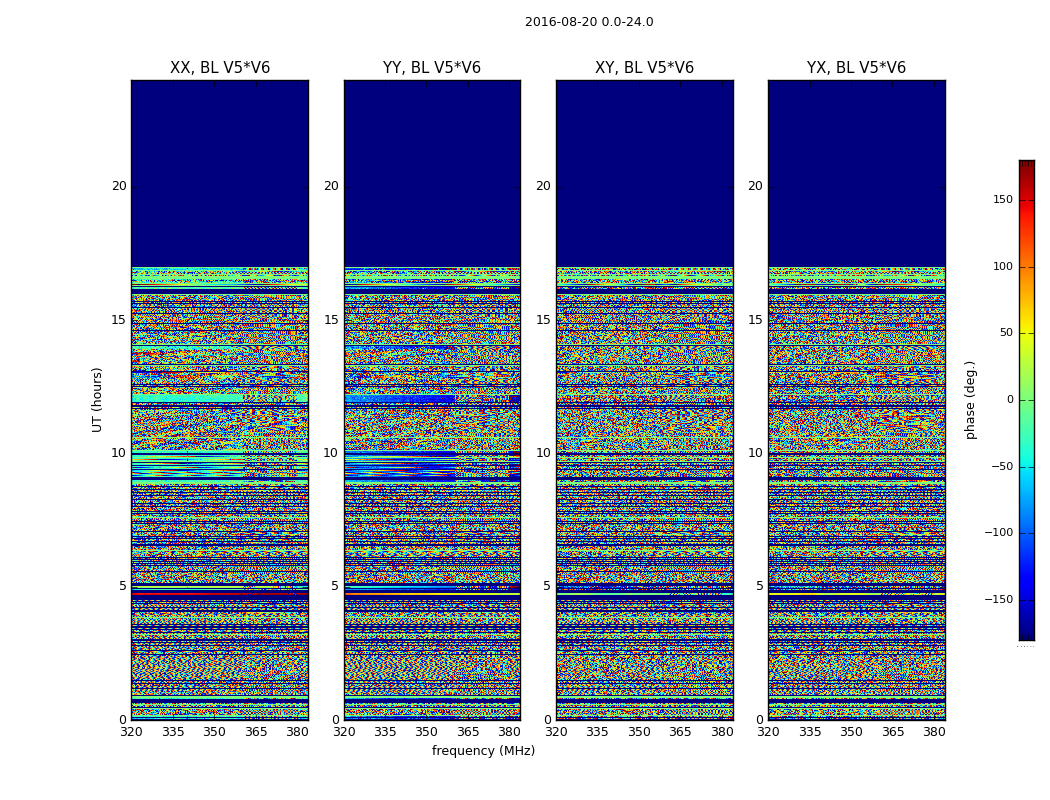Click colorbar tick label 150
The image size is (1050, 800).
(1003, 199)
